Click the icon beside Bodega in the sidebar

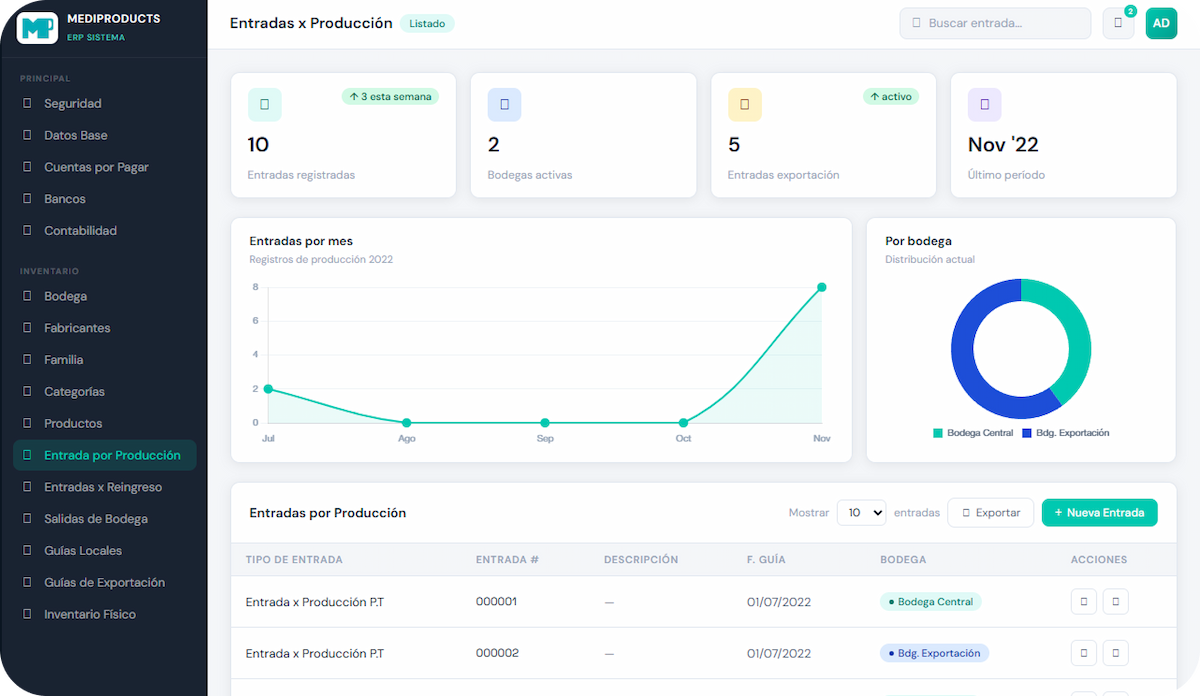click(27, 296)
